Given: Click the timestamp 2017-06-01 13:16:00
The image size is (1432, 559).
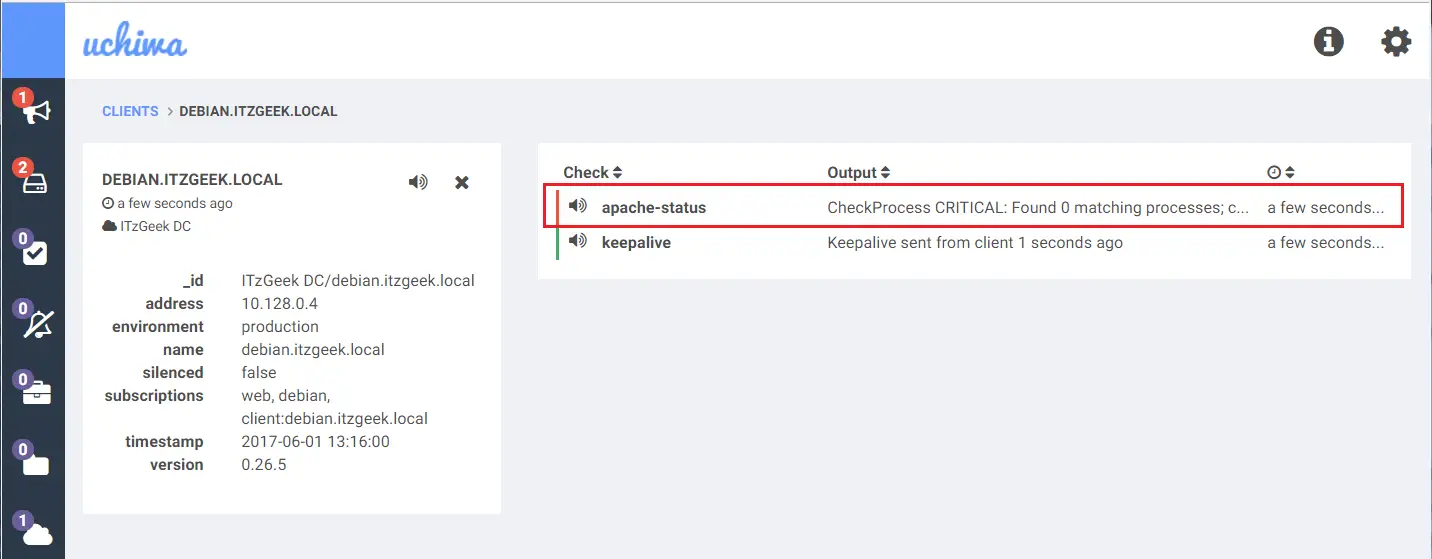Looking at the screenshot, I should pos(316,442).
